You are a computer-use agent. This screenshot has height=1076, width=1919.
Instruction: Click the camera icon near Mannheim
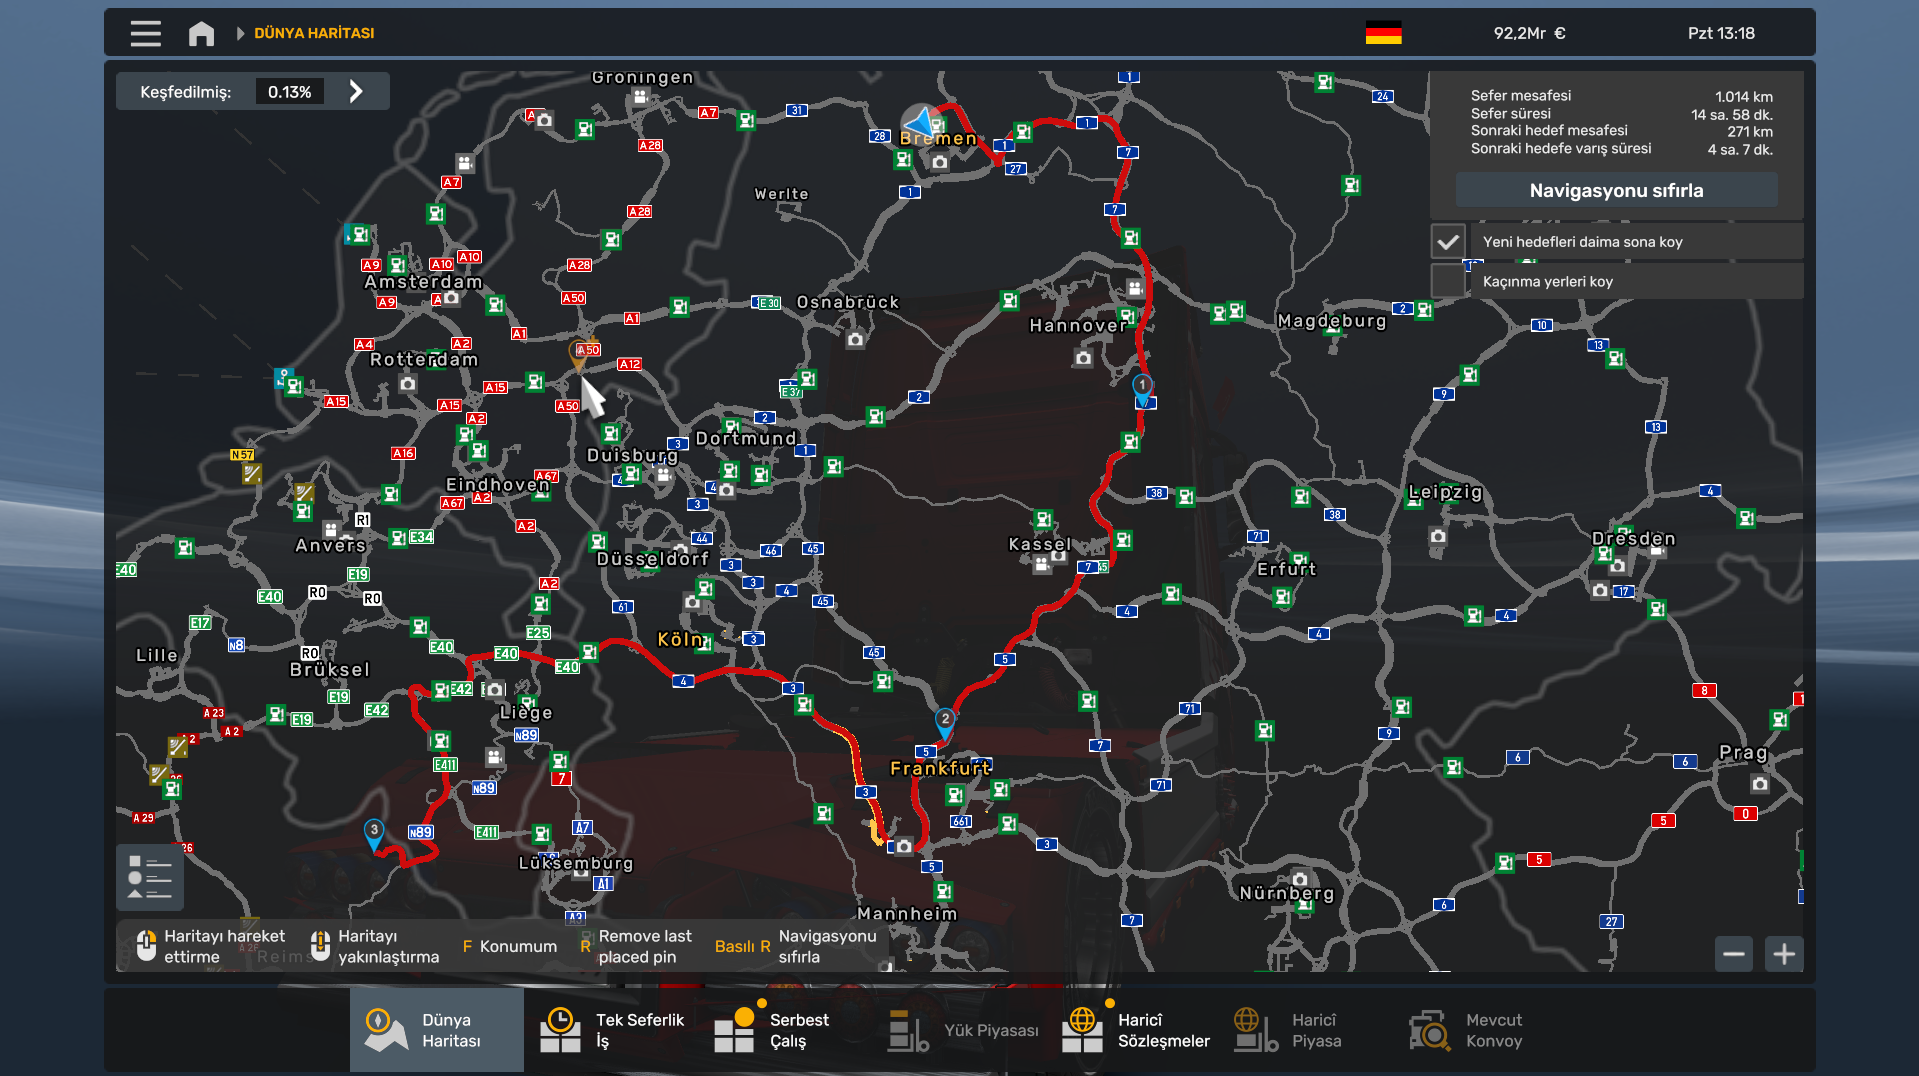pos(904,847)
